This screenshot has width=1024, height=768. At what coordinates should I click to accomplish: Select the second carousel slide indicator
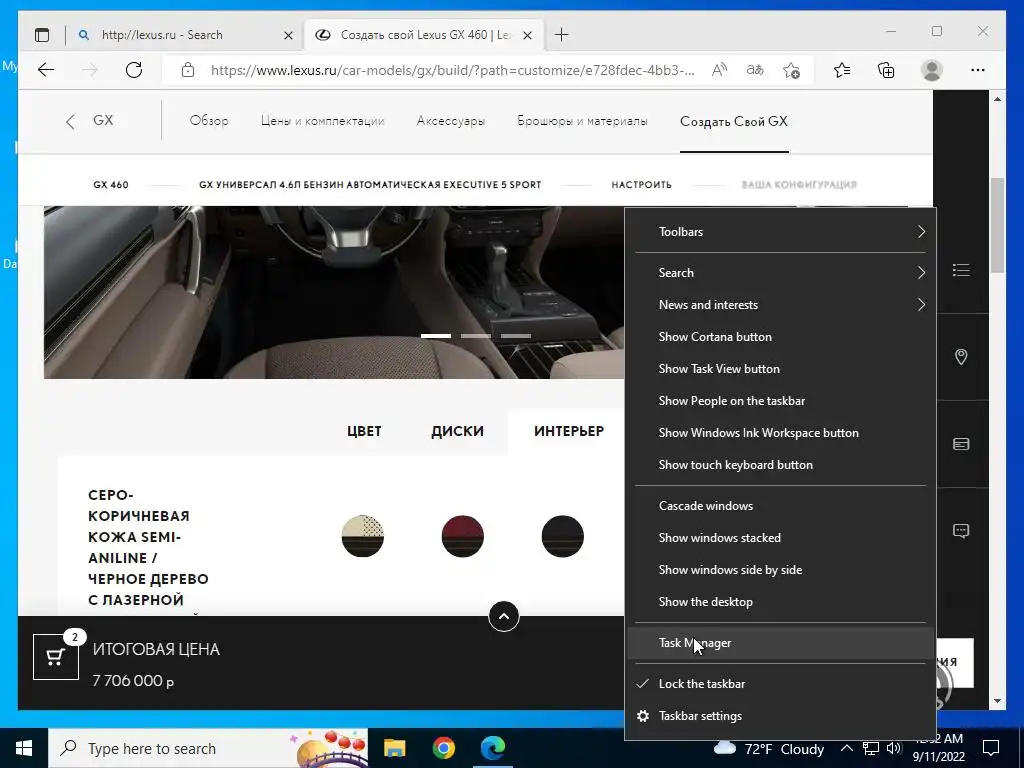point(476,336)
